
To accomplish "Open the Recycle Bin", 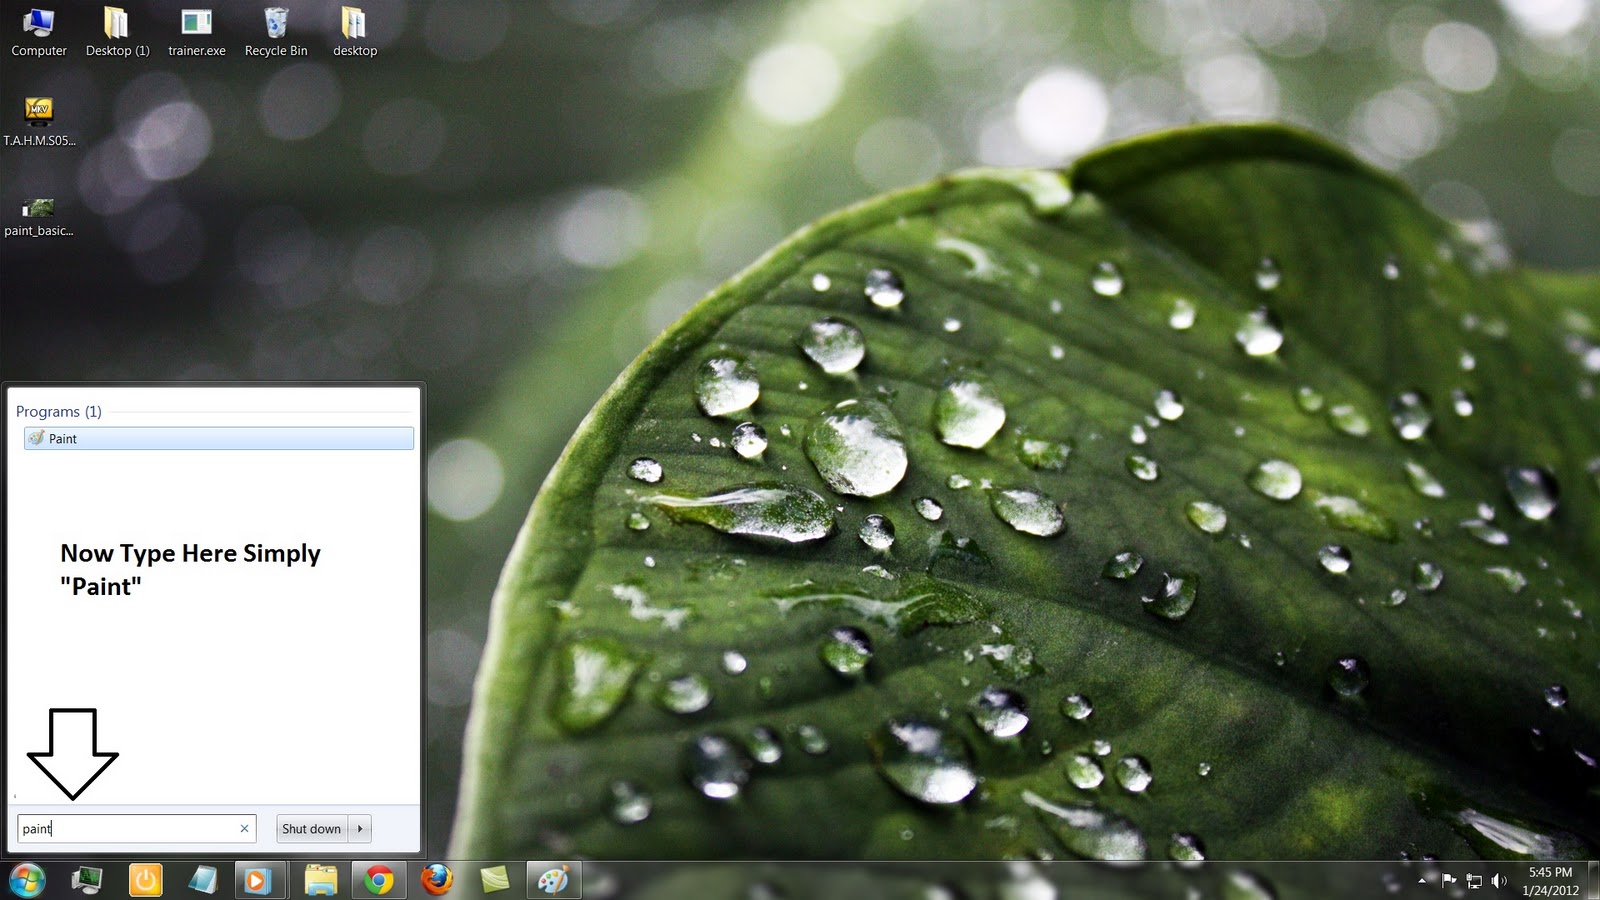I will [275, 25].
